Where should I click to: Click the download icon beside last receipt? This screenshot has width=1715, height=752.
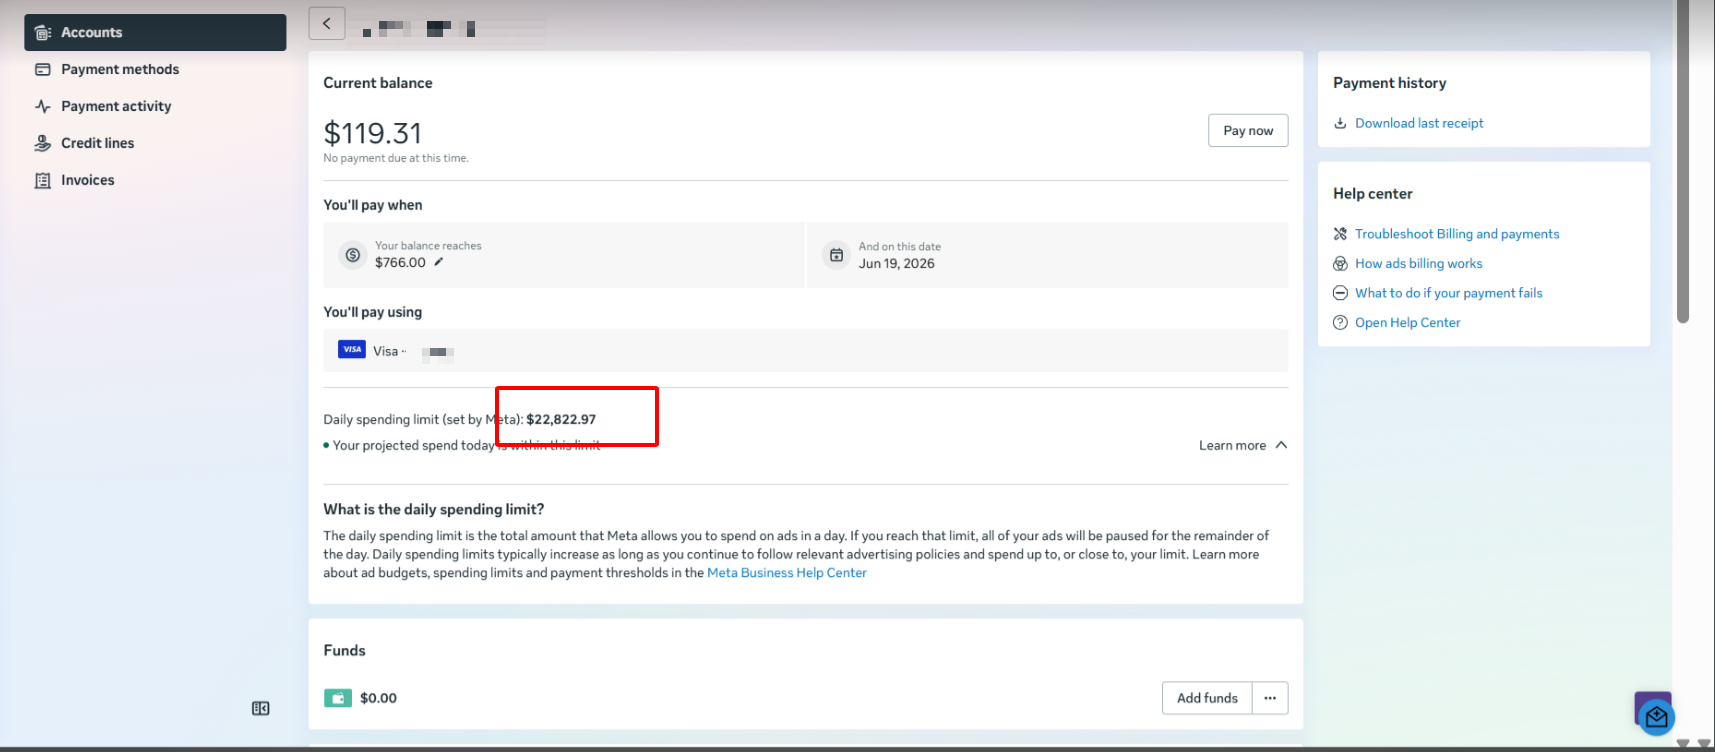click(x=1340, y=123)
